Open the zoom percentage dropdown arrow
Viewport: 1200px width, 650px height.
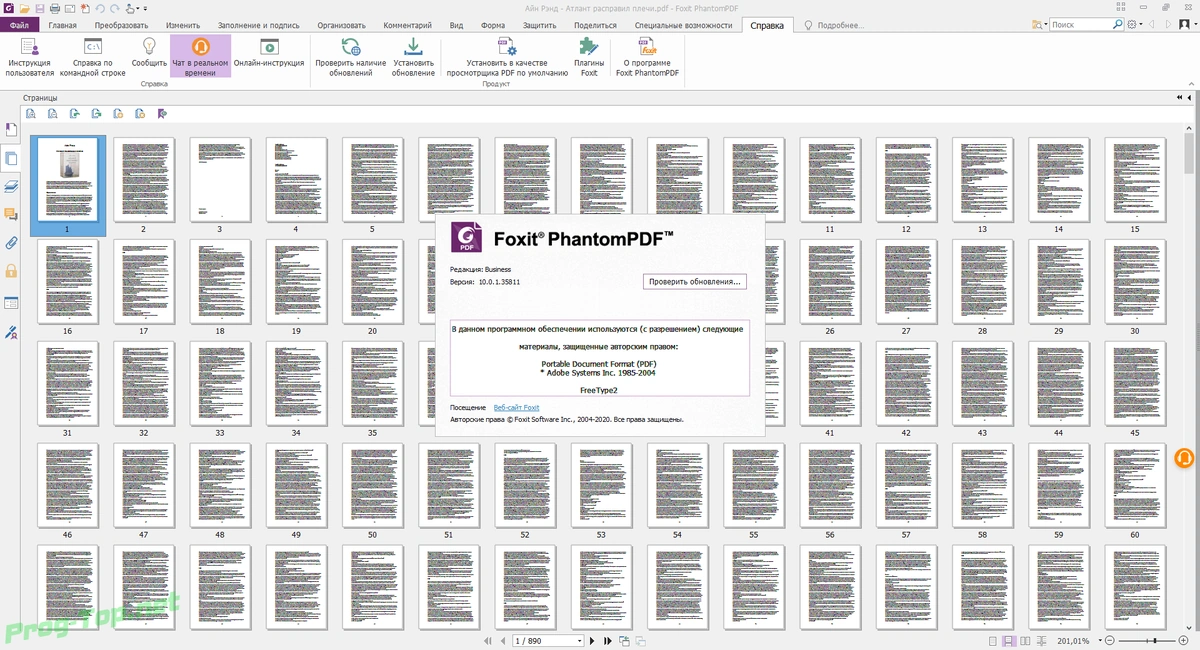click(x=1099, y=639)
